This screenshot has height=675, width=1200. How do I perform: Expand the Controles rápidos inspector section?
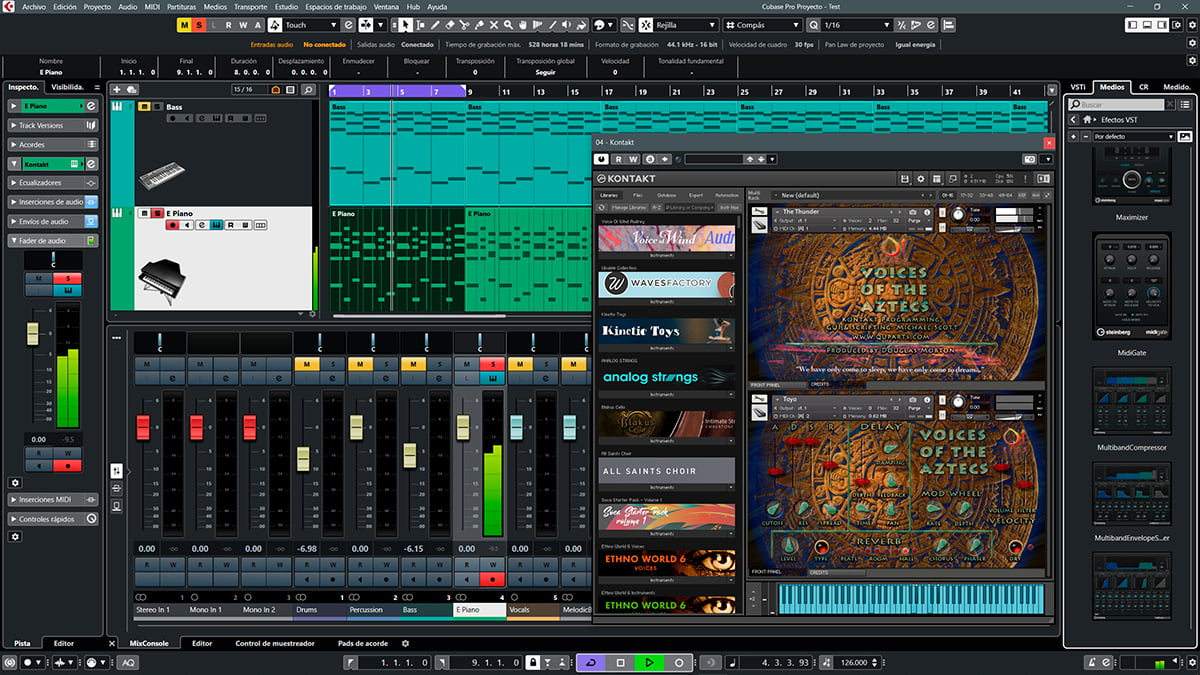coord(53,519)
